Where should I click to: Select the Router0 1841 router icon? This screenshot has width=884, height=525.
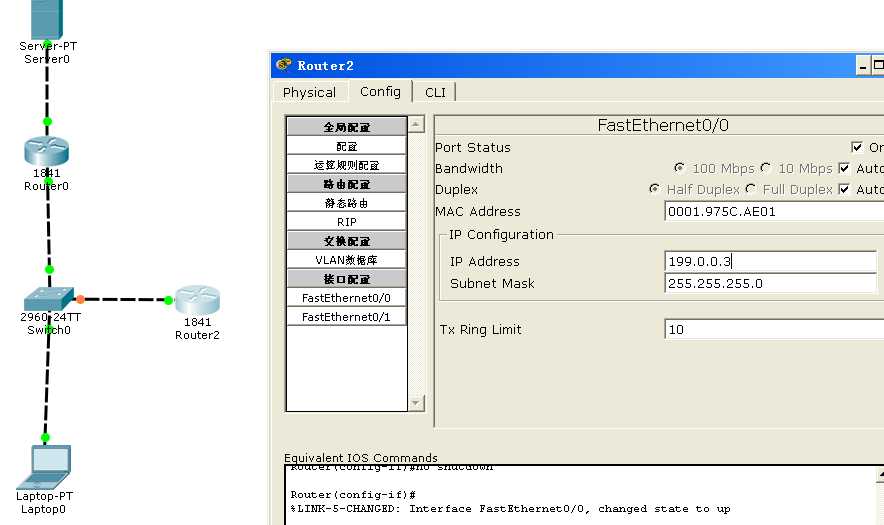[x=47, y=151]
